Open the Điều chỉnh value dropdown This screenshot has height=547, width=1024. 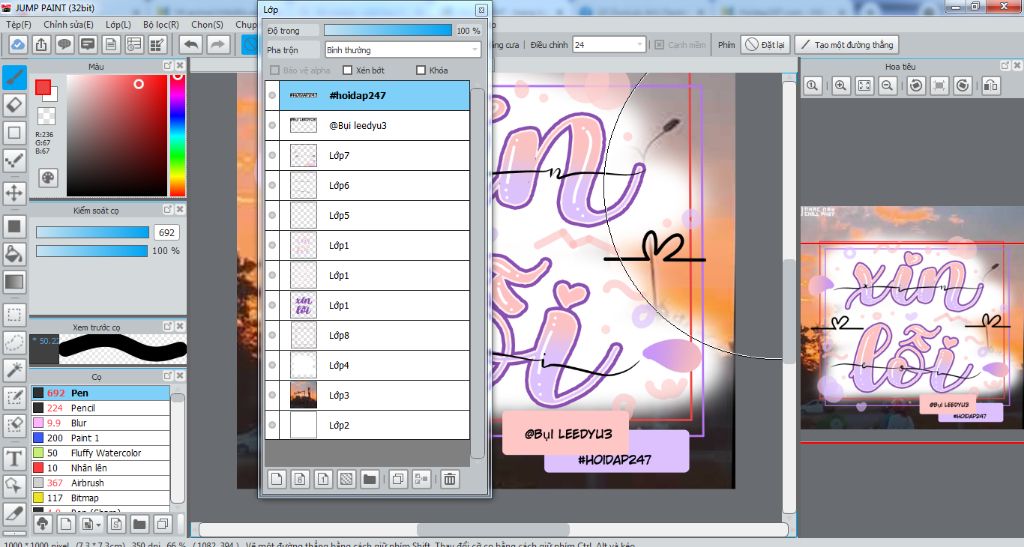coord(609,44)
